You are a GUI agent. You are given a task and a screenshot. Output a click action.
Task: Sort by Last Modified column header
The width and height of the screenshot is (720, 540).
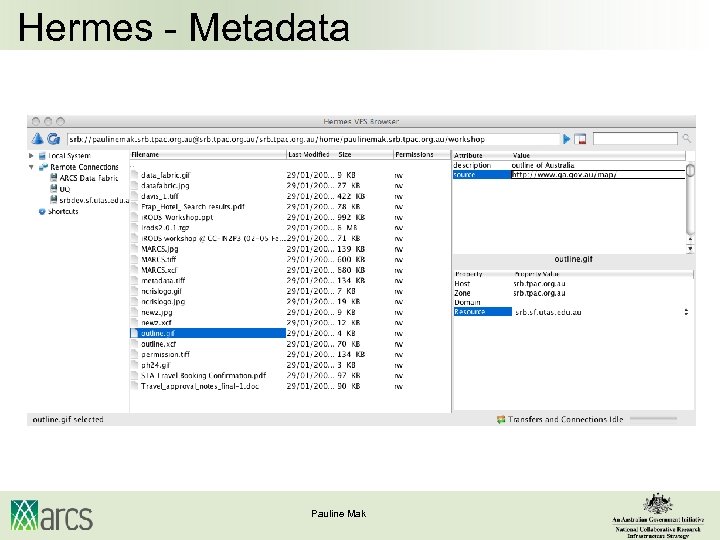[309, 155]
